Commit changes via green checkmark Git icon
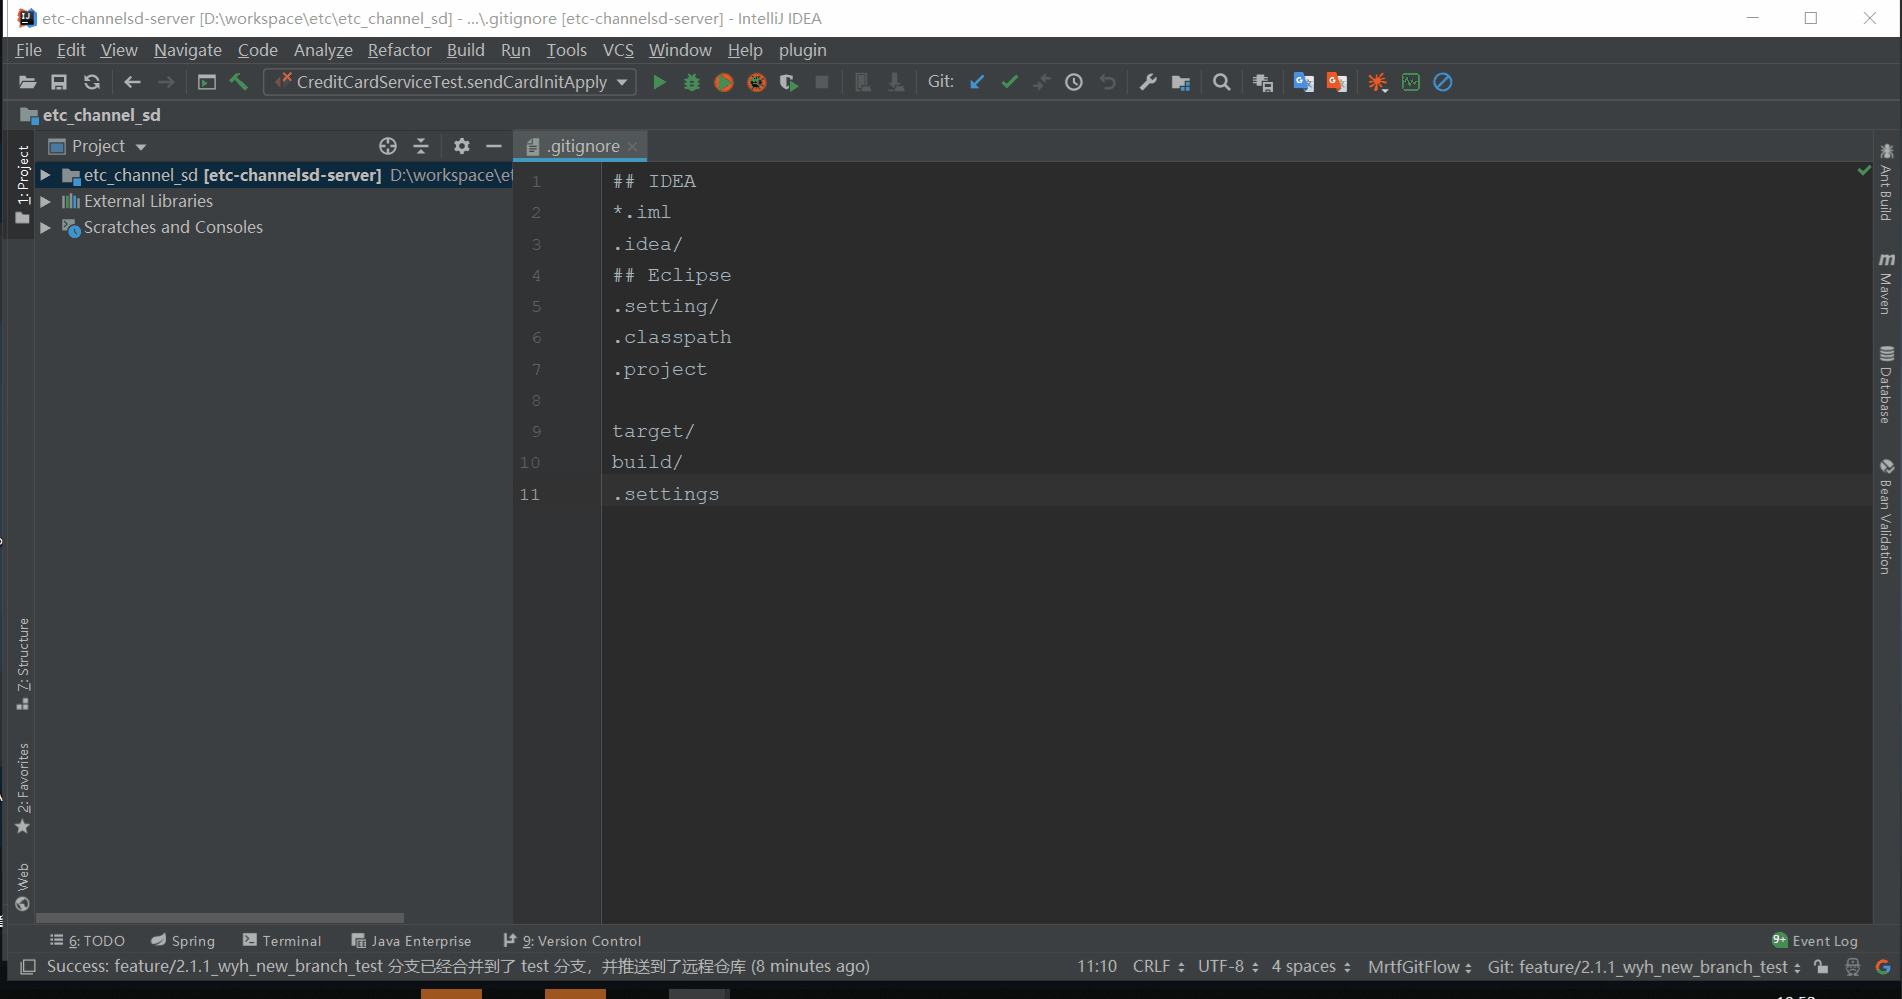Image resolution: width=1902 pixels, height=999 pixels. 1009,82
